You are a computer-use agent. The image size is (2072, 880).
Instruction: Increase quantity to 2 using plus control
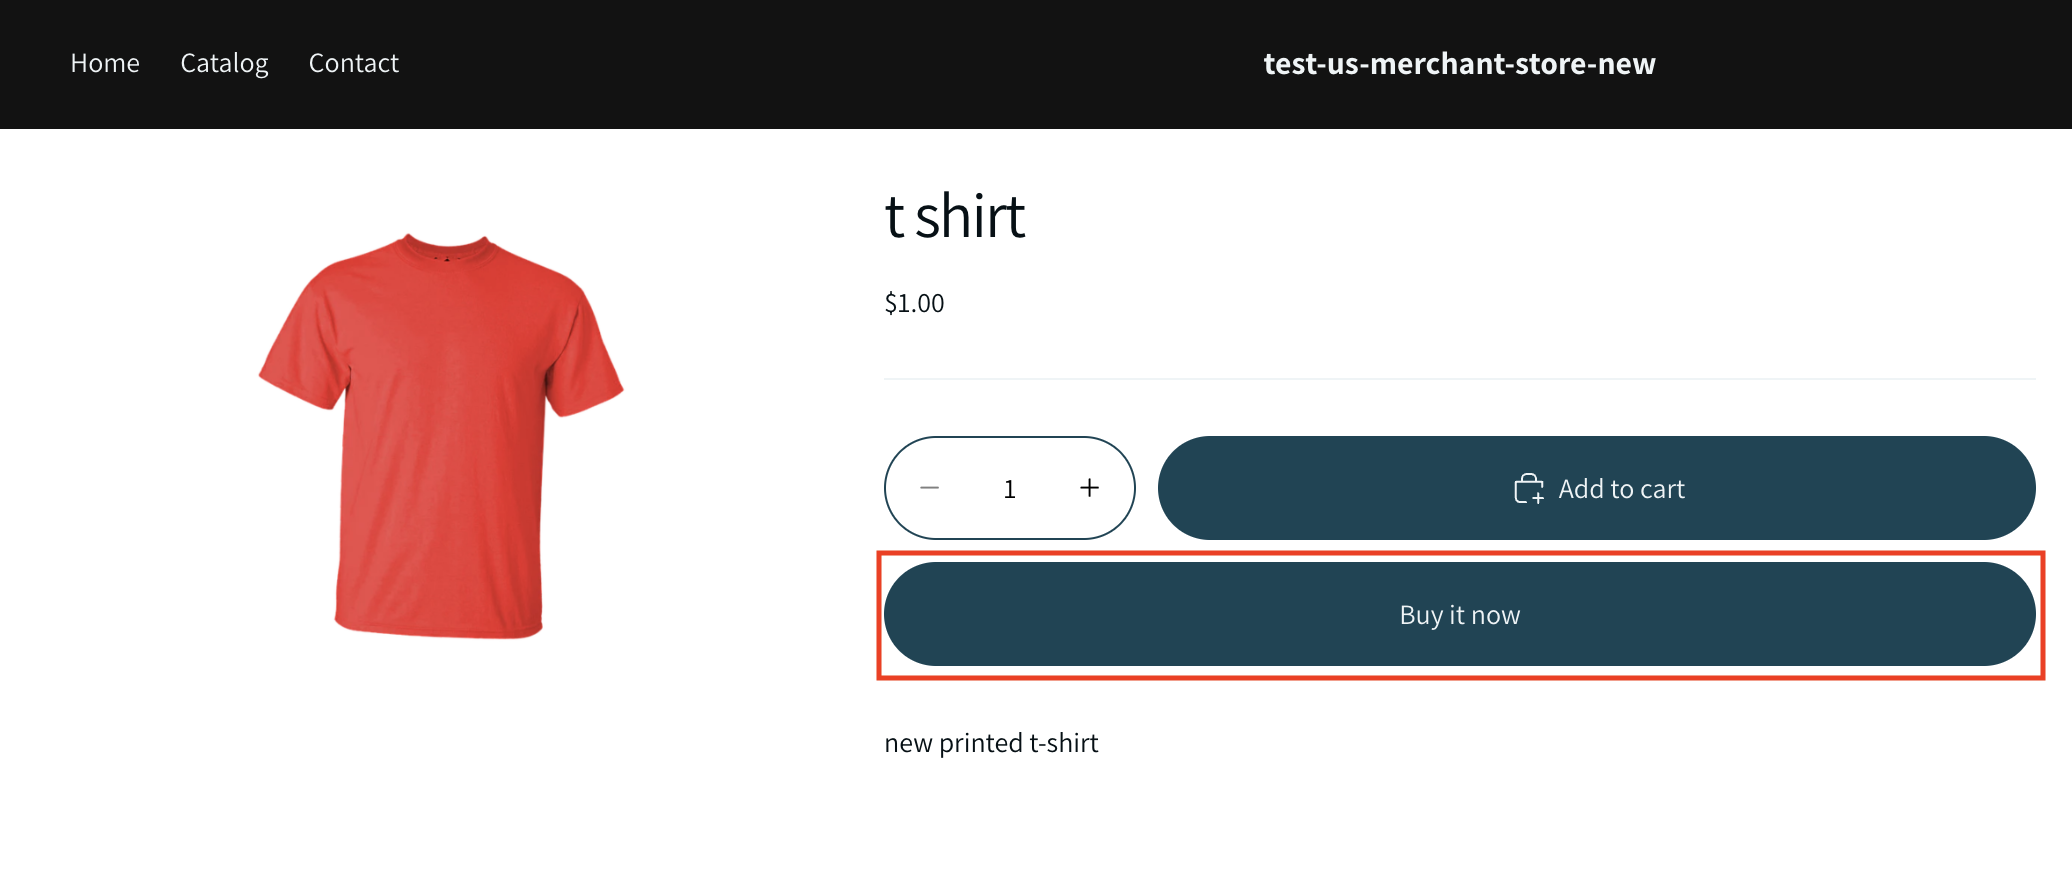(1089, 488)
